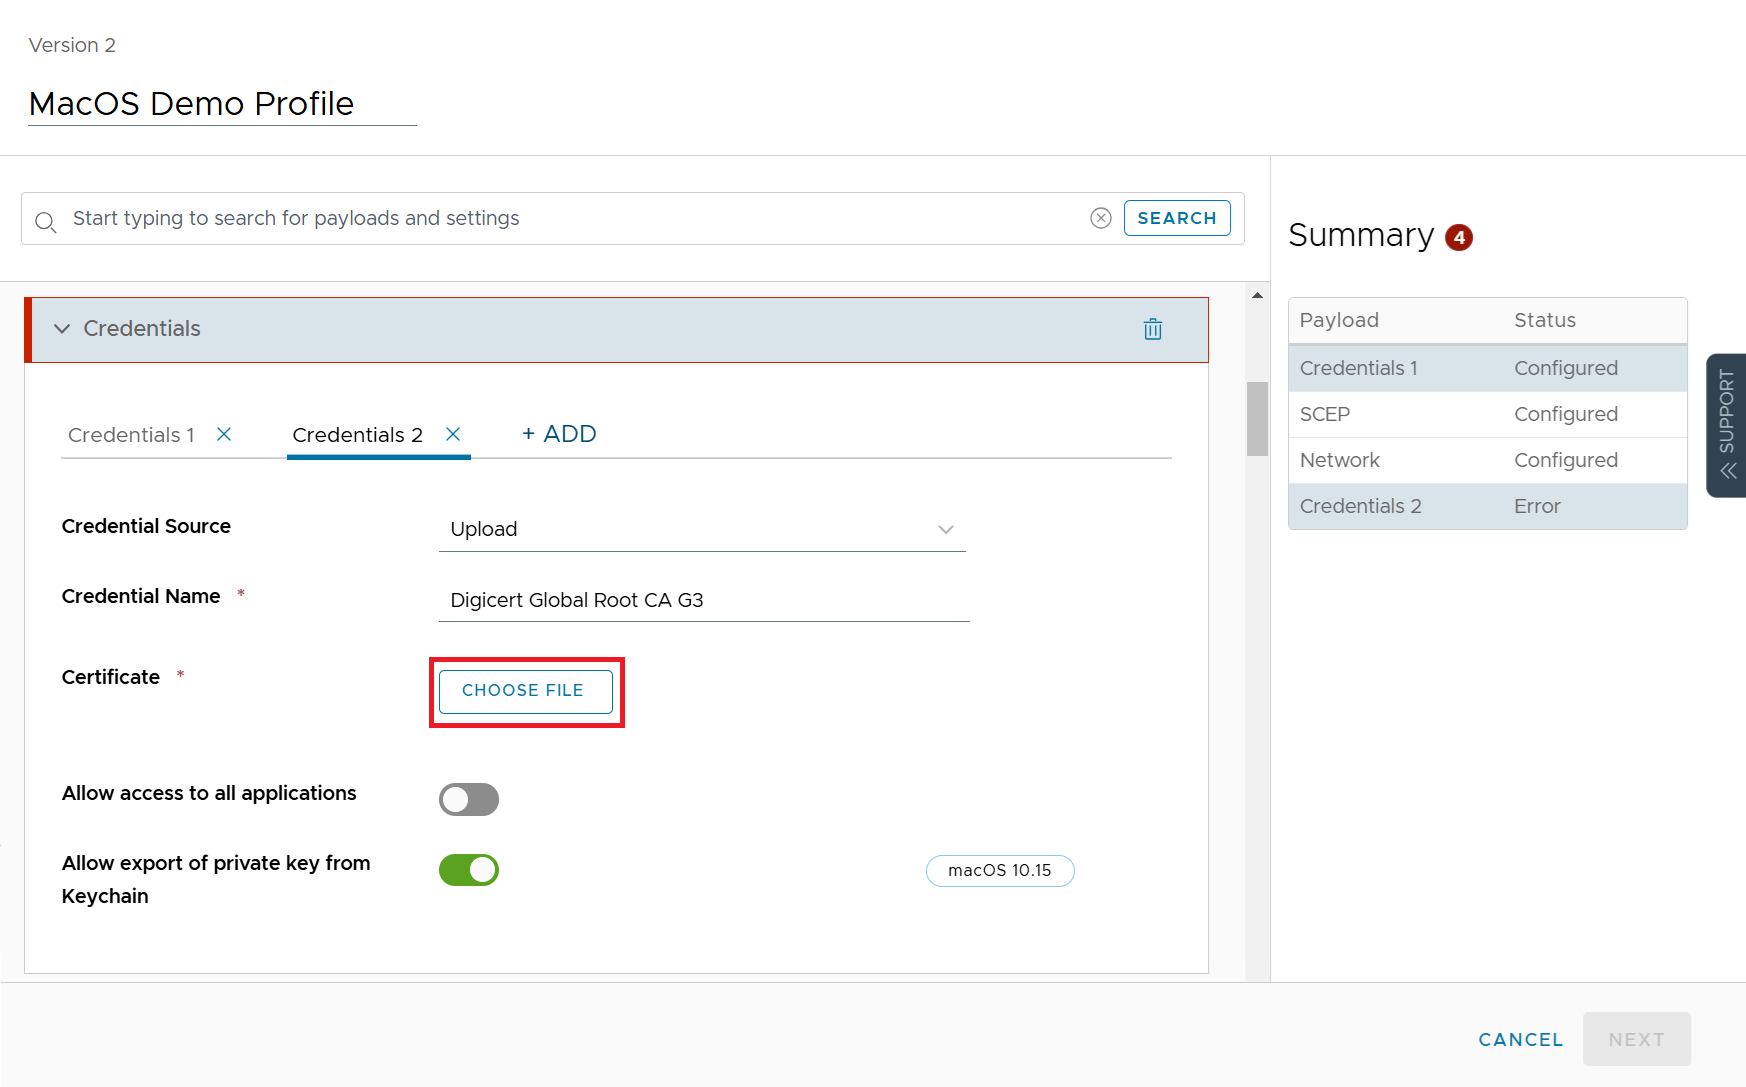The width and height of the screenshot is (1746, 1087).
Task: Click the payload search input field
Action: 575,218
